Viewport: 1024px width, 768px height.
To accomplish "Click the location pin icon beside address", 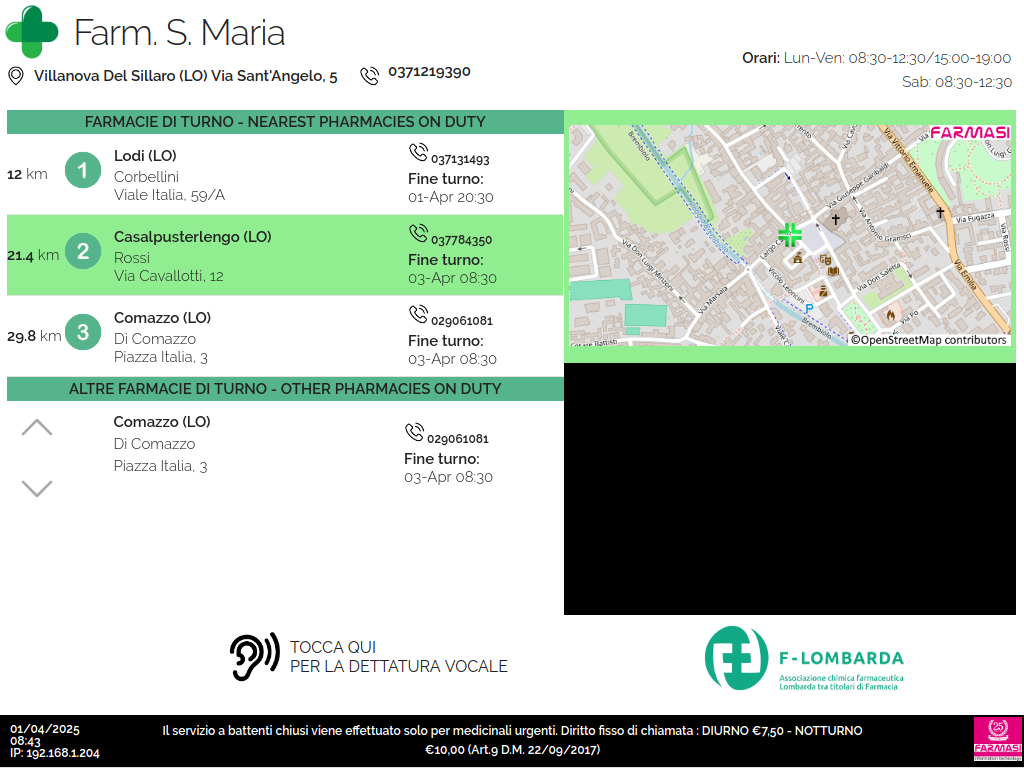I will [x=16, y=76].
